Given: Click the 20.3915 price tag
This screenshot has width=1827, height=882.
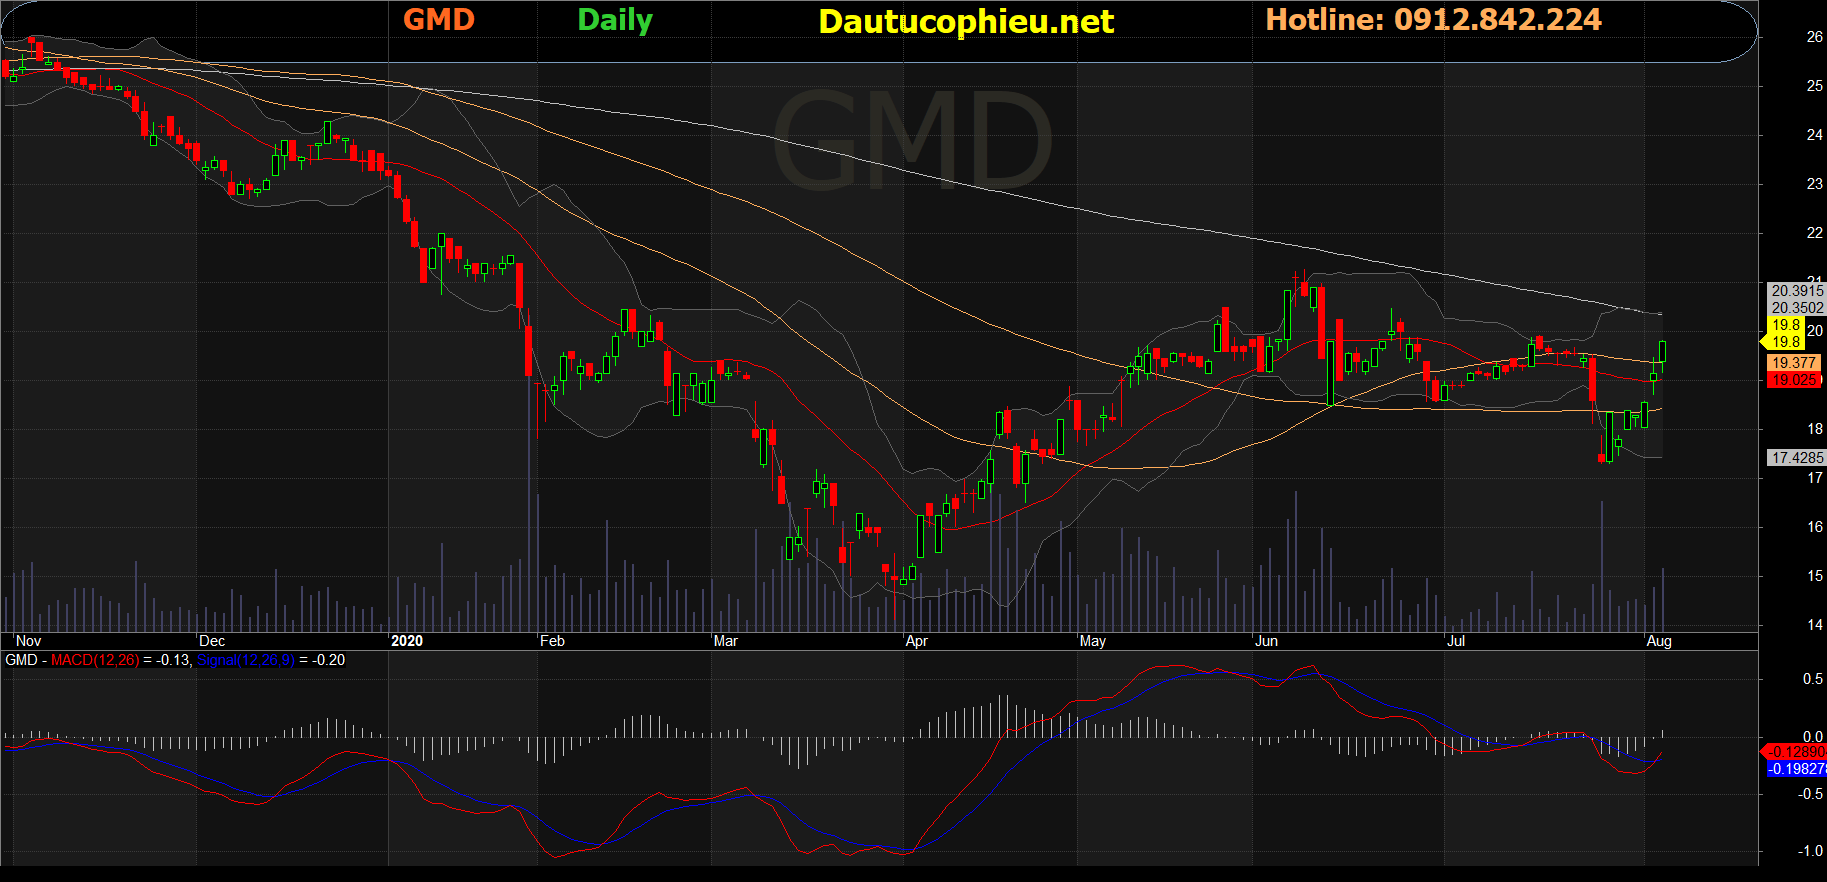Looking at the screenshot, I should coord(1797,291).
